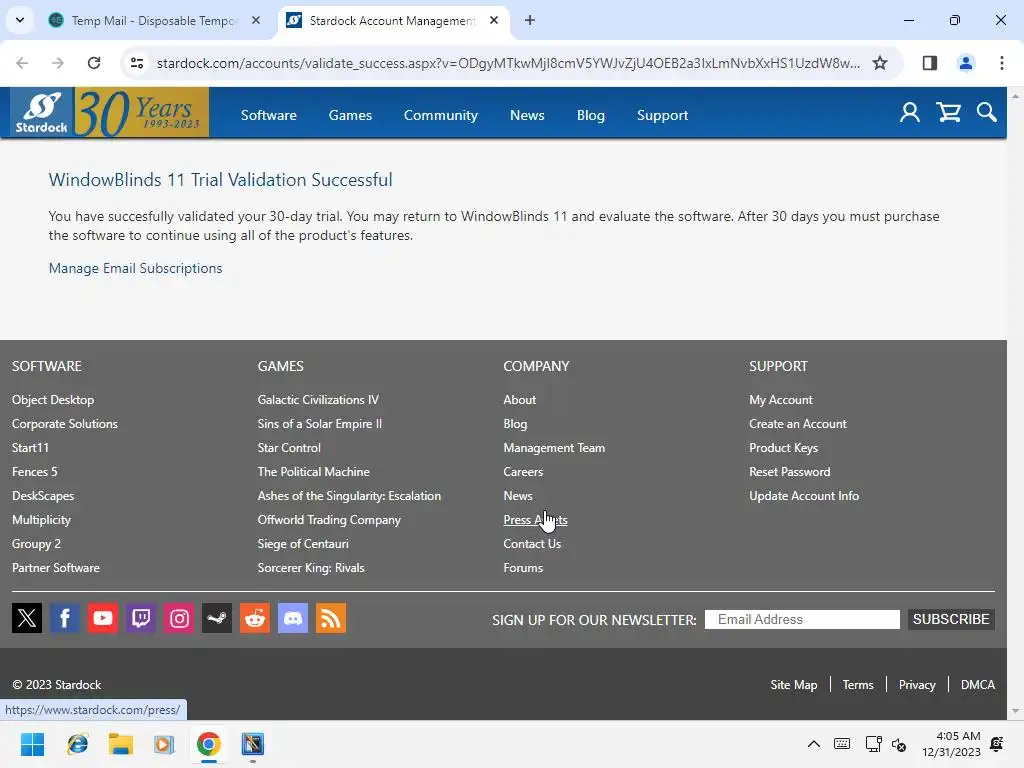This screenshot has width=1024, height=768.
Task: Open the Reddit social icon
Action: click(255, 618)
